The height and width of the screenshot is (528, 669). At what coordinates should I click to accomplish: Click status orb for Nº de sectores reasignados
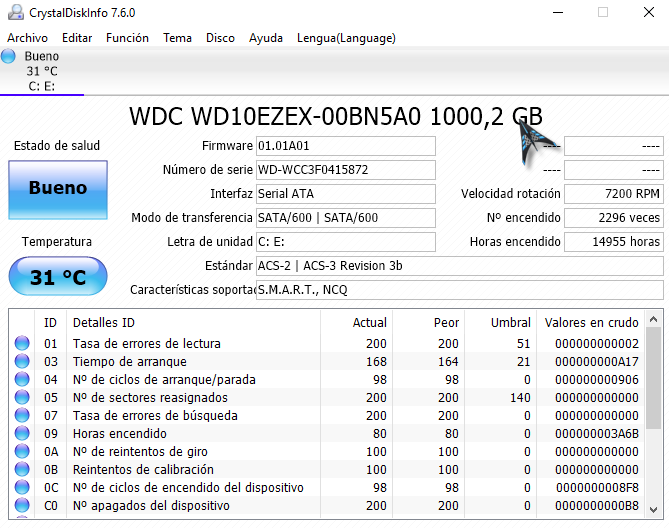pos(22,397)
